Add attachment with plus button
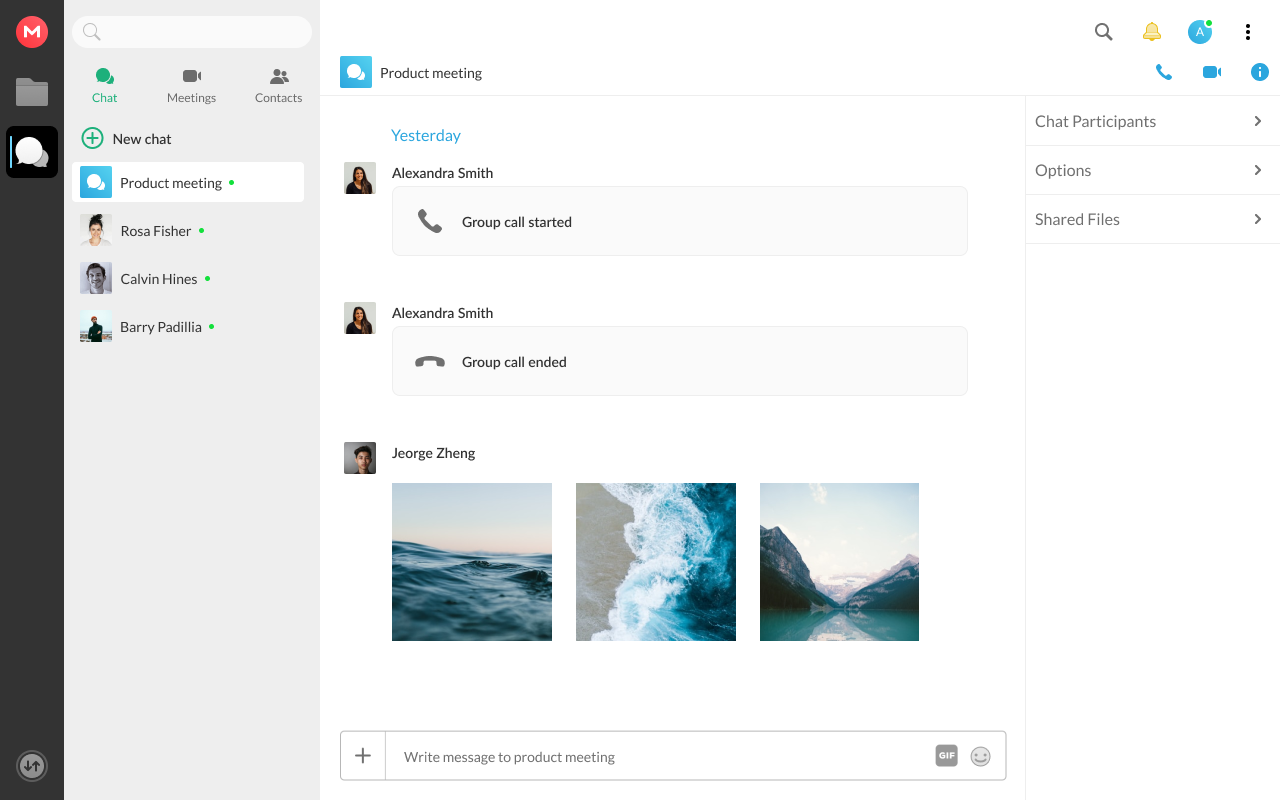This screenshot has height=800, width=1280. click(363, 756)
